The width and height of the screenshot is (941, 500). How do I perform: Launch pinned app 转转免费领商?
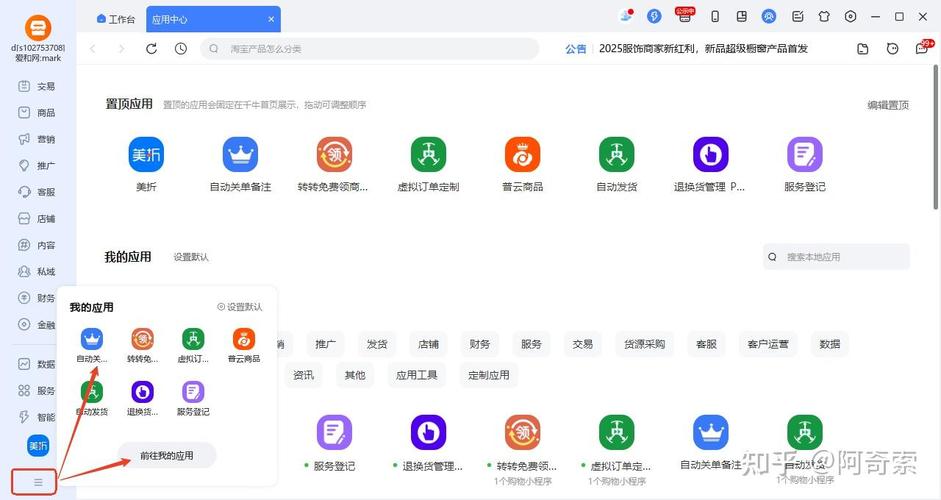click(334, 154)
